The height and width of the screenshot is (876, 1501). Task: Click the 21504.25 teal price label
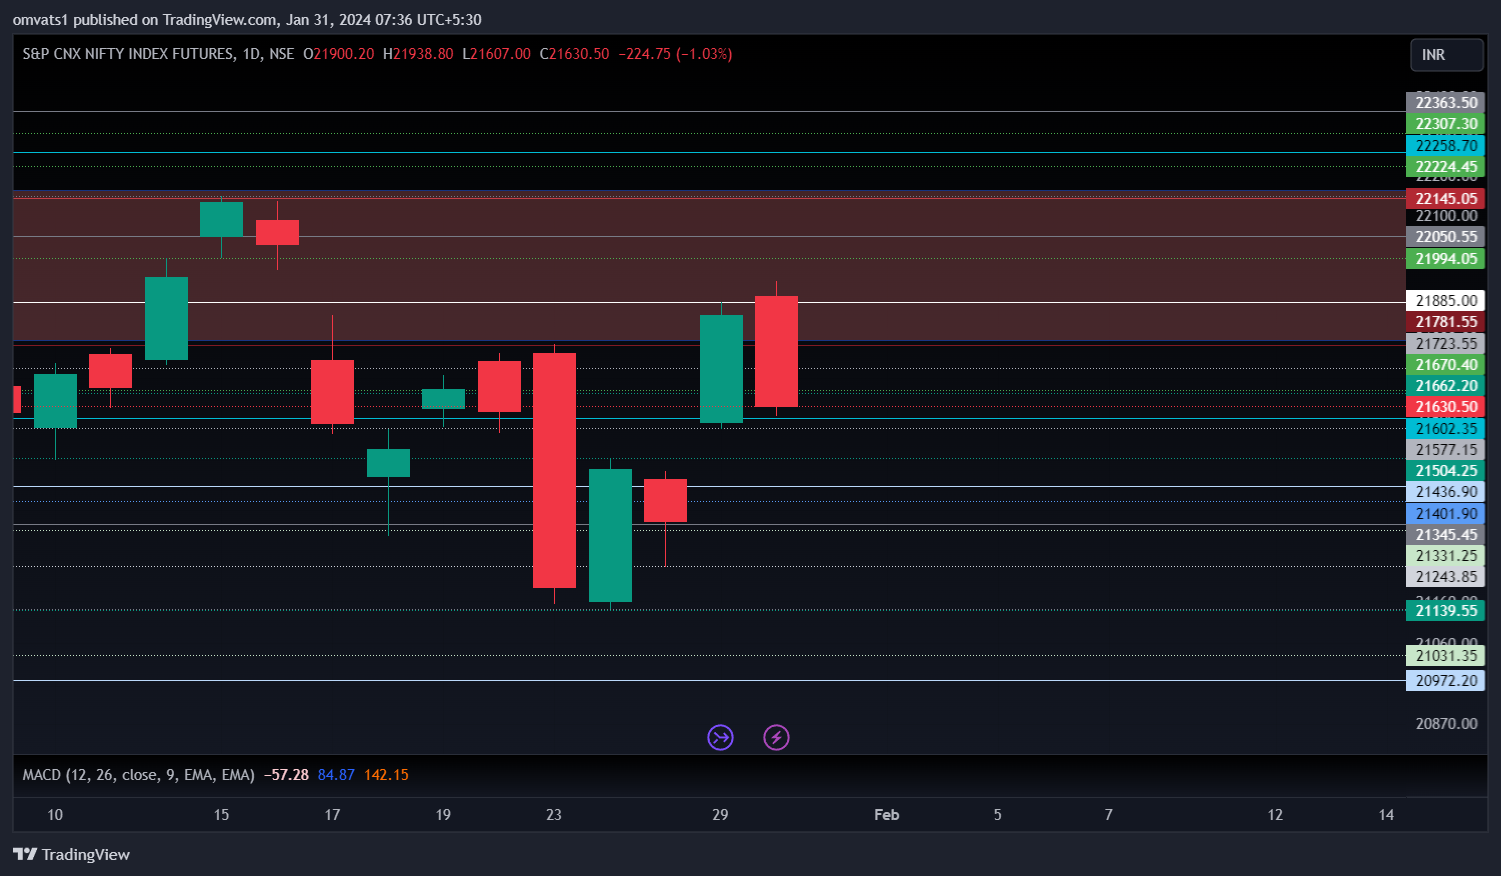tap(1446, 471)
